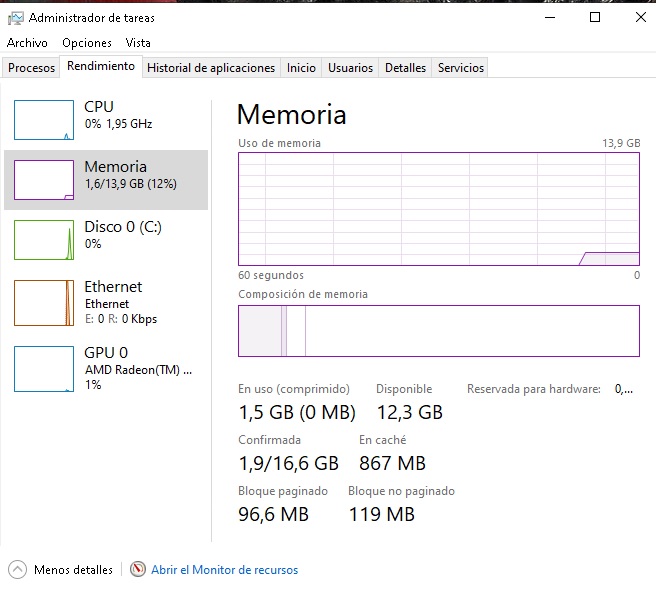This screenshot has height=589, width=656.
Task: Go to the Inicio tab
Action: (x=301, y=68)
